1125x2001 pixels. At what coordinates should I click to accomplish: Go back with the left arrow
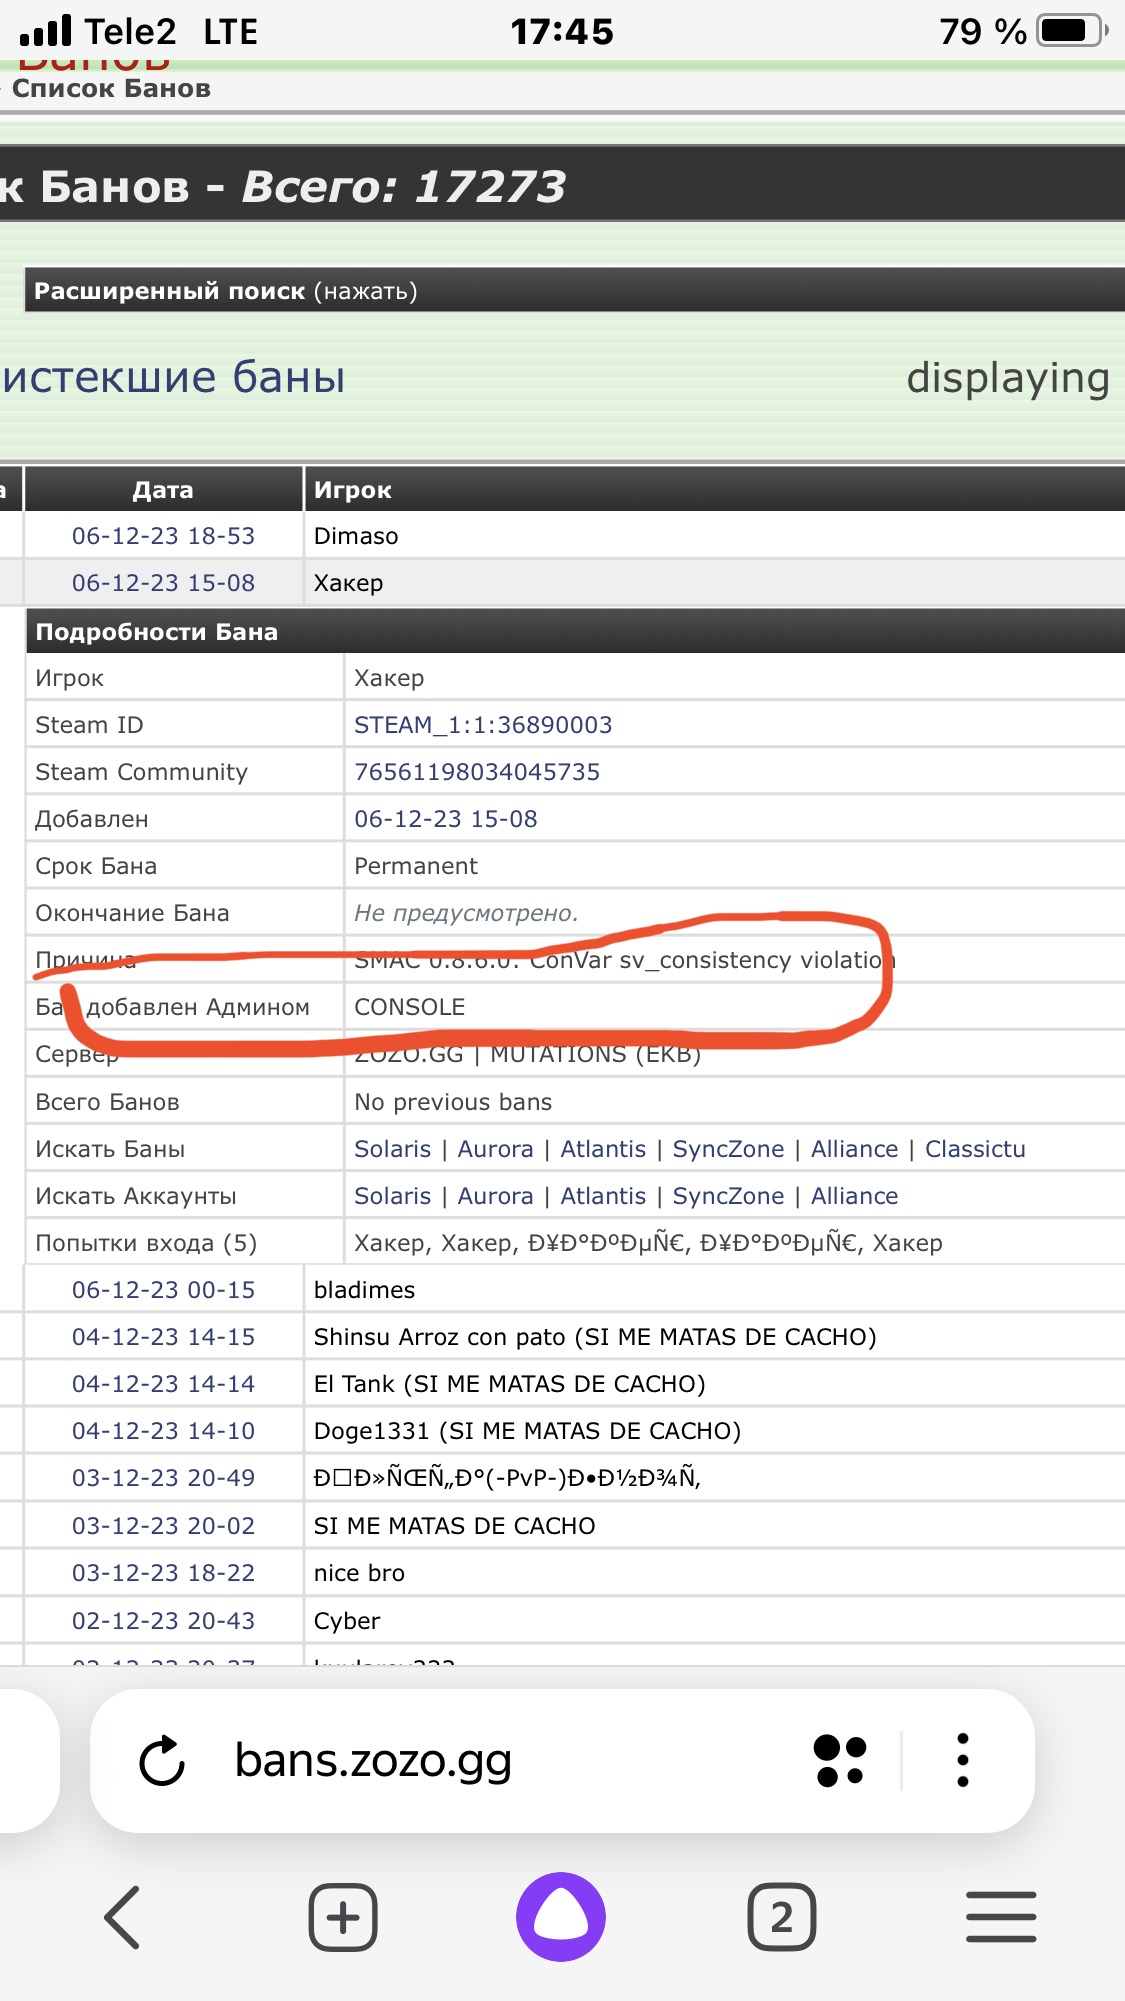(123, 1917)
